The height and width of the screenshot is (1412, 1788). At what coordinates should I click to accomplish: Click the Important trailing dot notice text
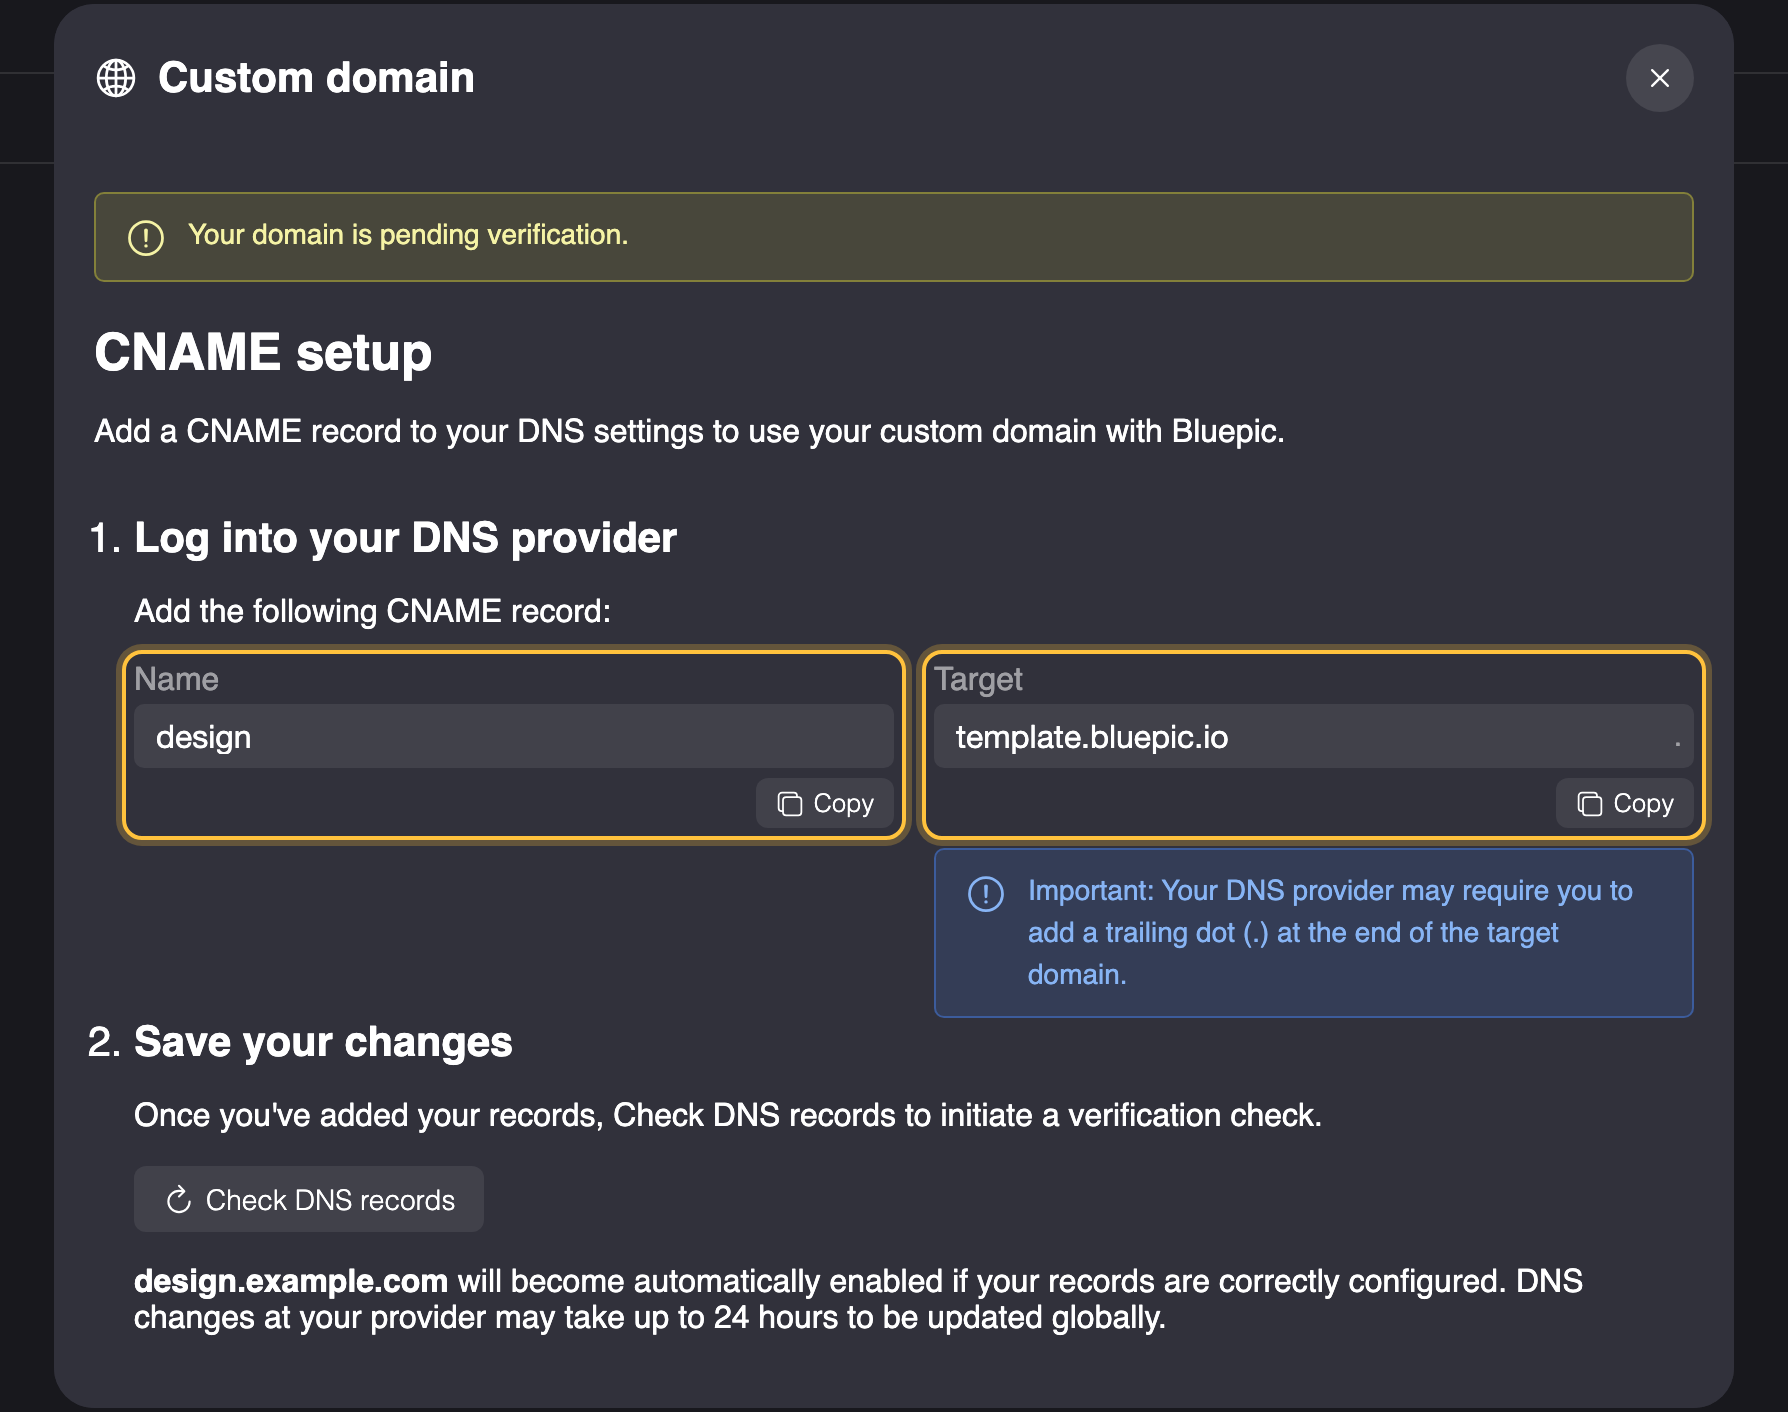(1330, 932)
